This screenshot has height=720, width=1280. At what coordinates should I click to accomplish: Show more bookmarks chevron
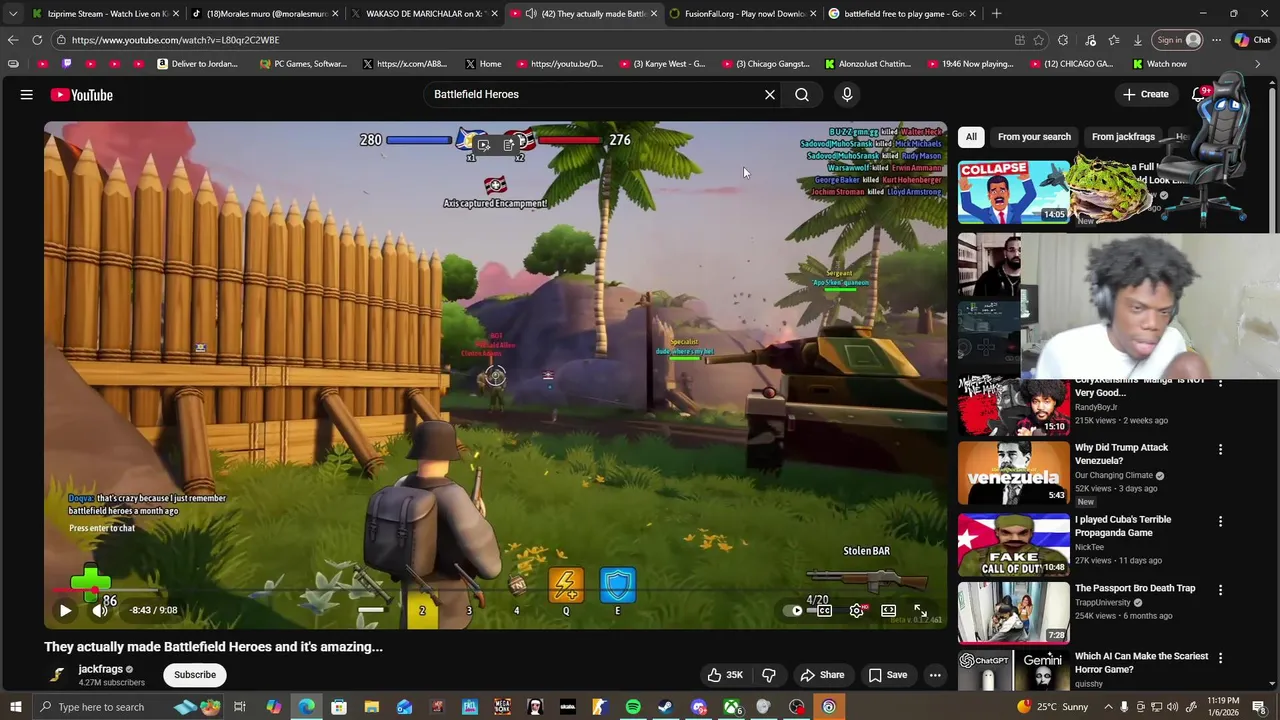(1257, 64)
